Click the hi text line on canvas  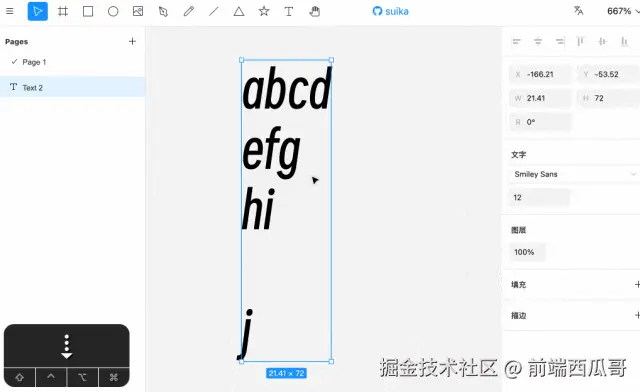258,208
